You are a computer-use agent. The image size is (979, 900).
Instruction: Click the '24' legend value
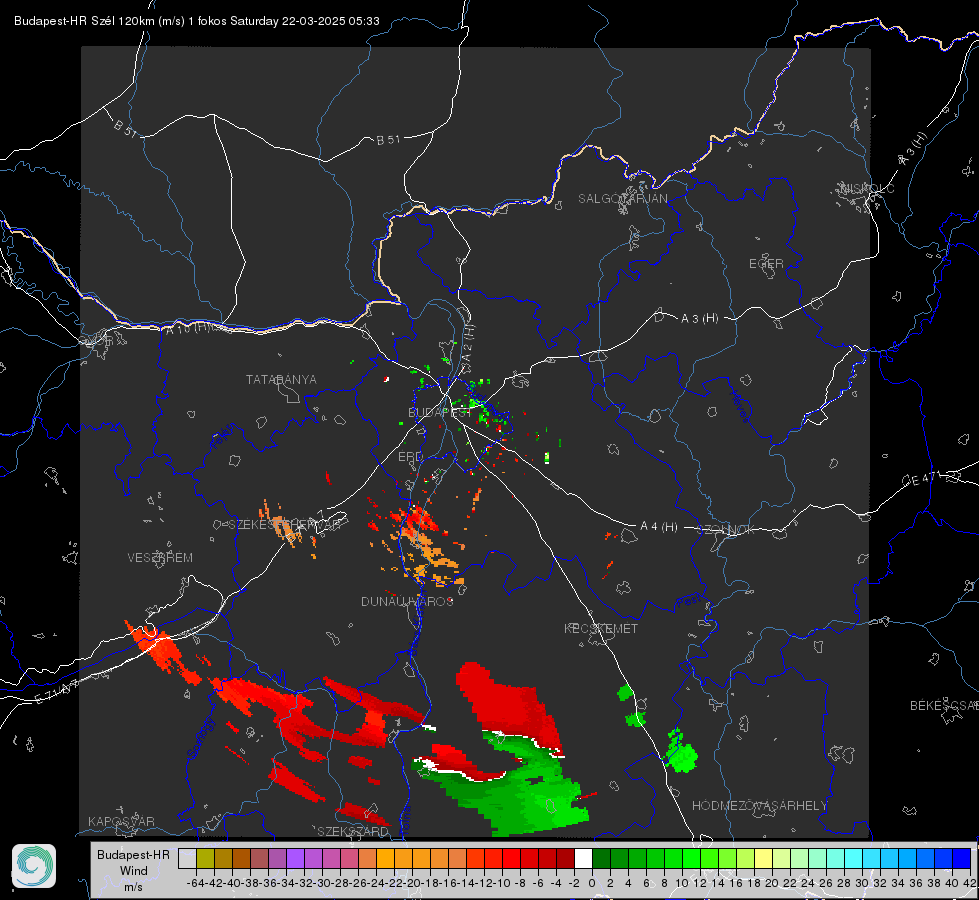(808, 883)
